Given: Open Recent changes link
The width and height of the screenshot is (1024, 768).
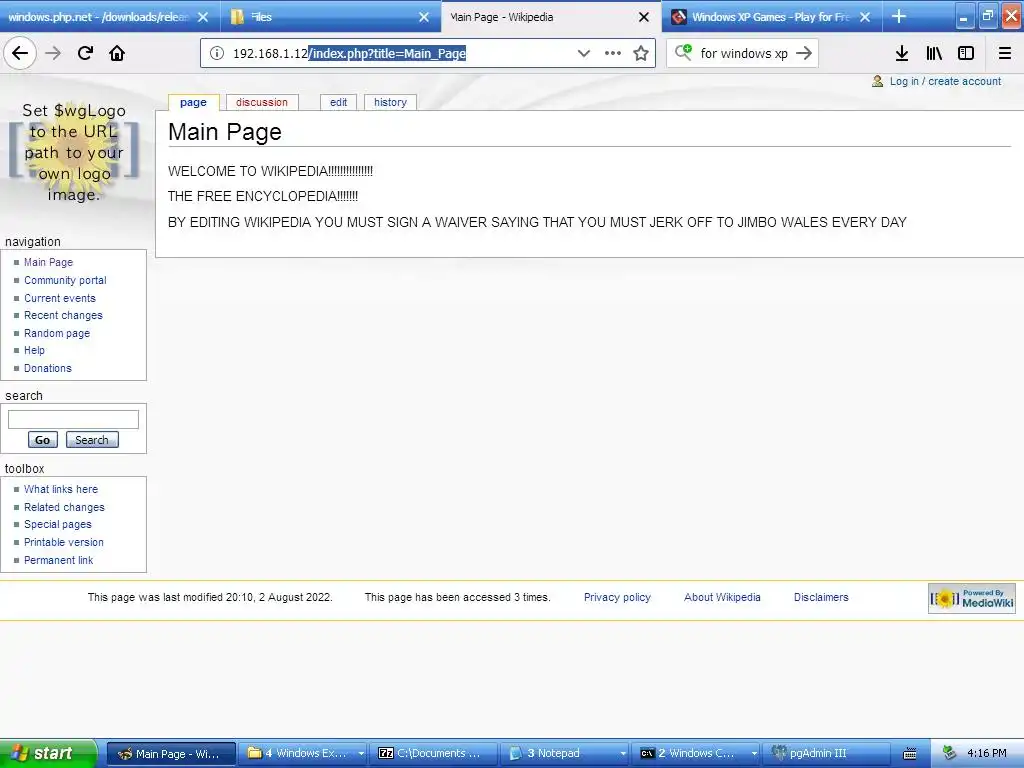Looking at the screenshot, I should [63, 315].
